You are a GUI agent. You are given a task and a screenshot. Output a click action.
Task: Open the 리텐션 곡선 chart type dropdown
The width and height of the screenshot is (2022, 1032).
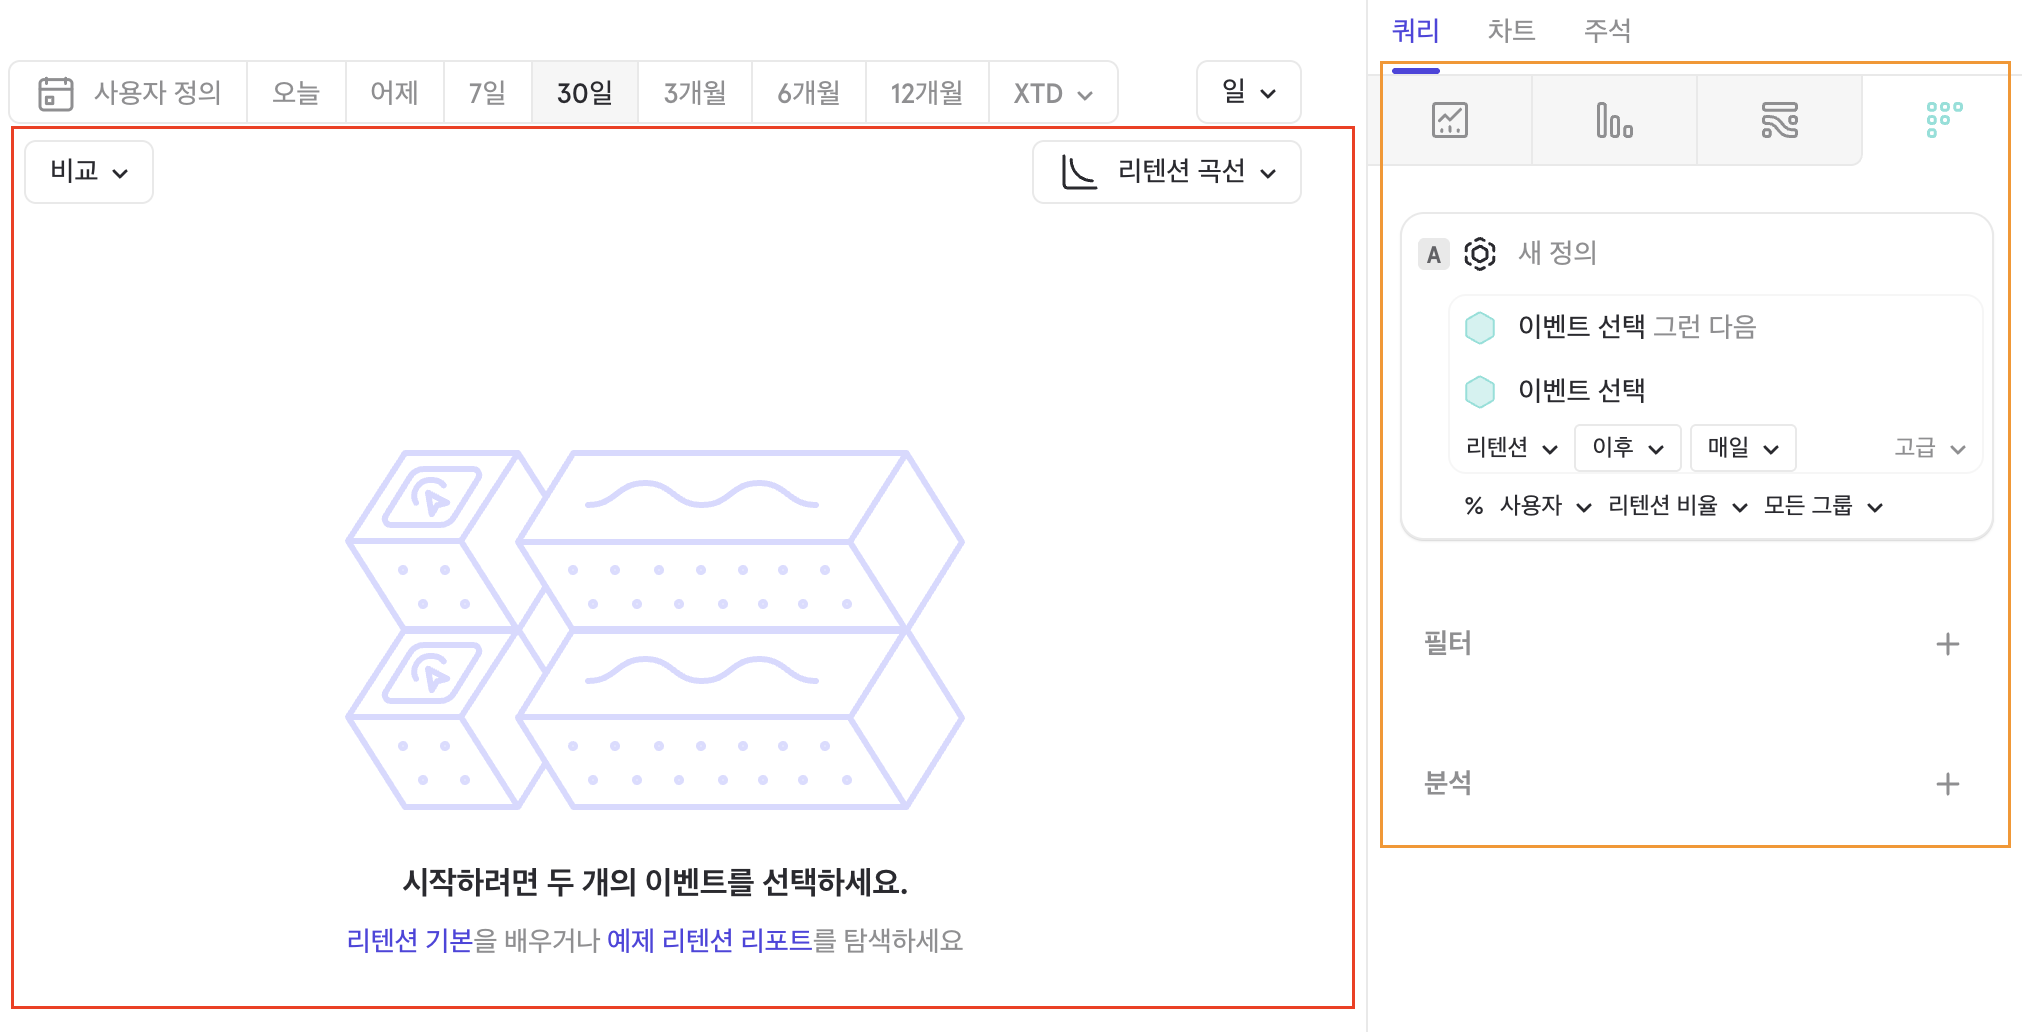[1166, 172]
